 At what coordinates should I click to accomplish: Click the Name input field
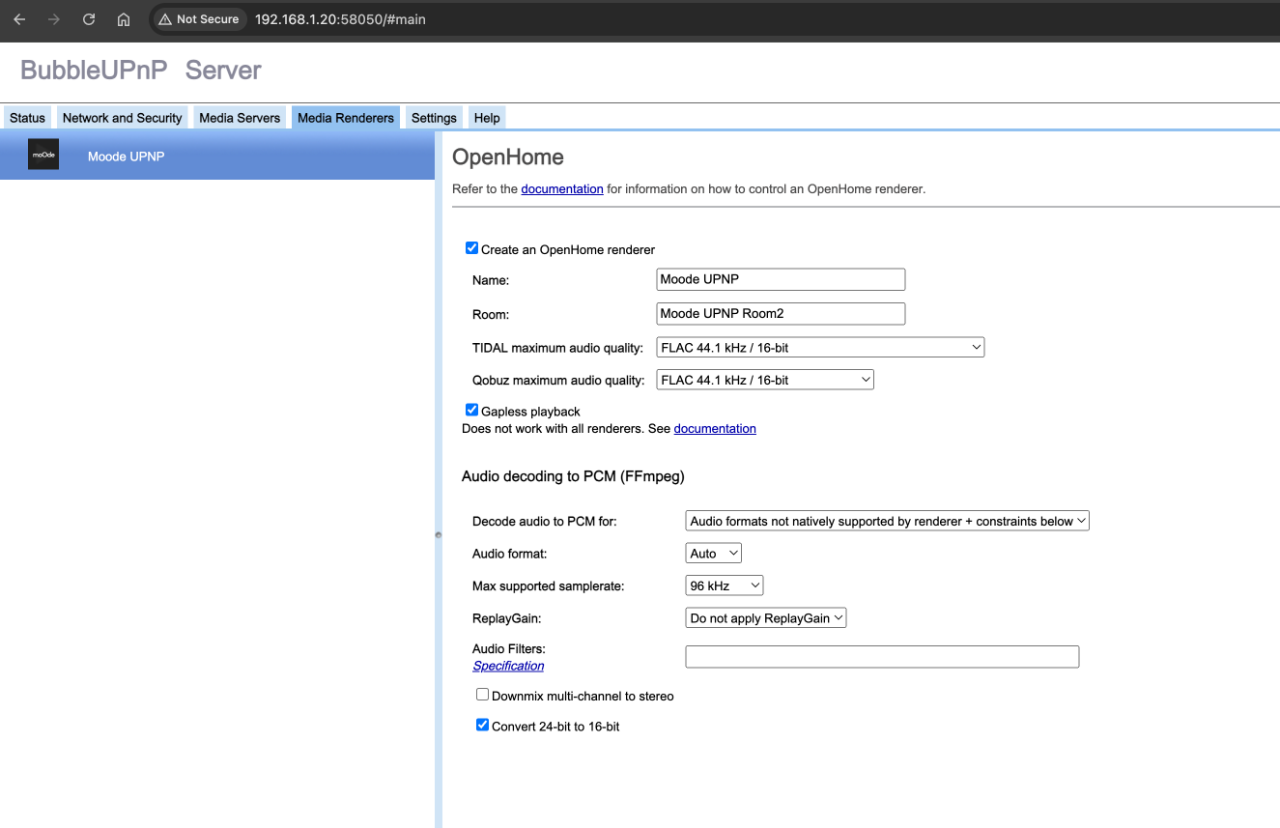781,279
